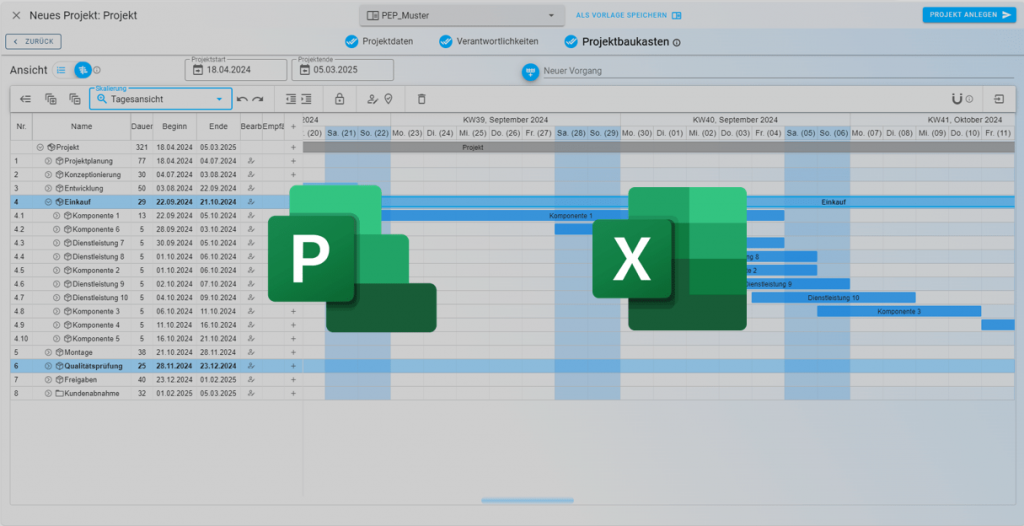Click the Neuer Vorgang input field

tap(776, 71)
